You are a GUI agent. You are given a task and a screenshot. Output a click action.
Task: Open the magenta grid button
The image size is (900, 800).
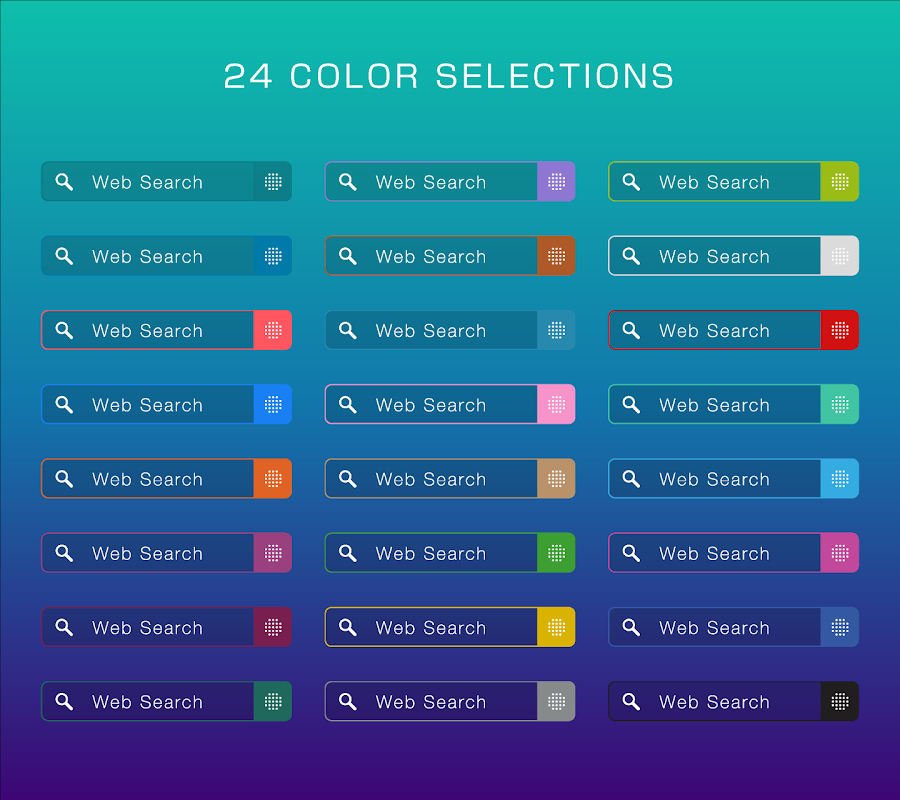[x=840, y=553]
